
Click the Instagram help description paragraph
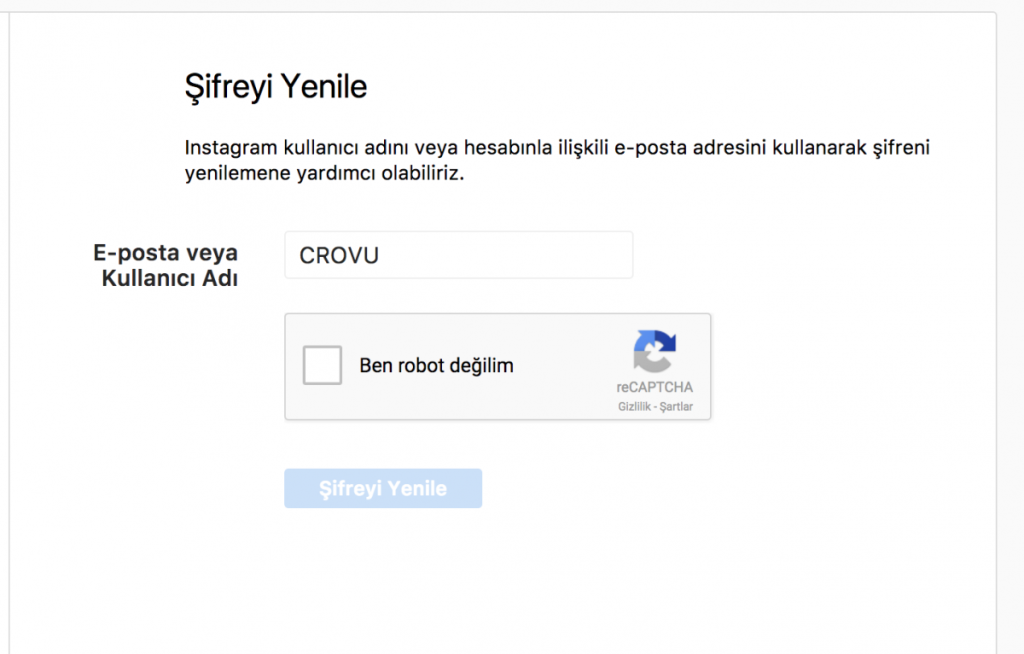[x=557, y=160]
